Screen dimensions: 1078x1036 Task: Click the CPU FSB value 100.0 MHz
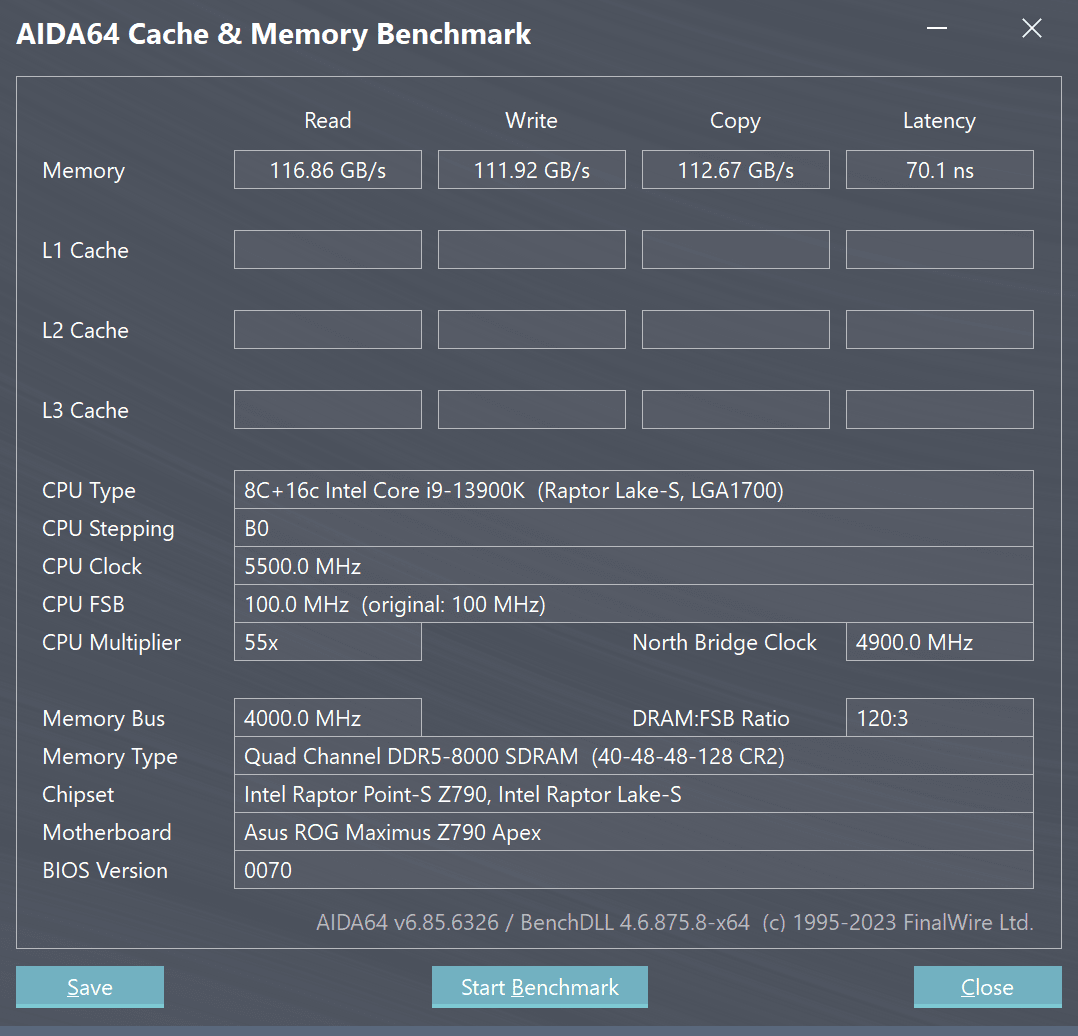(634, 604)
